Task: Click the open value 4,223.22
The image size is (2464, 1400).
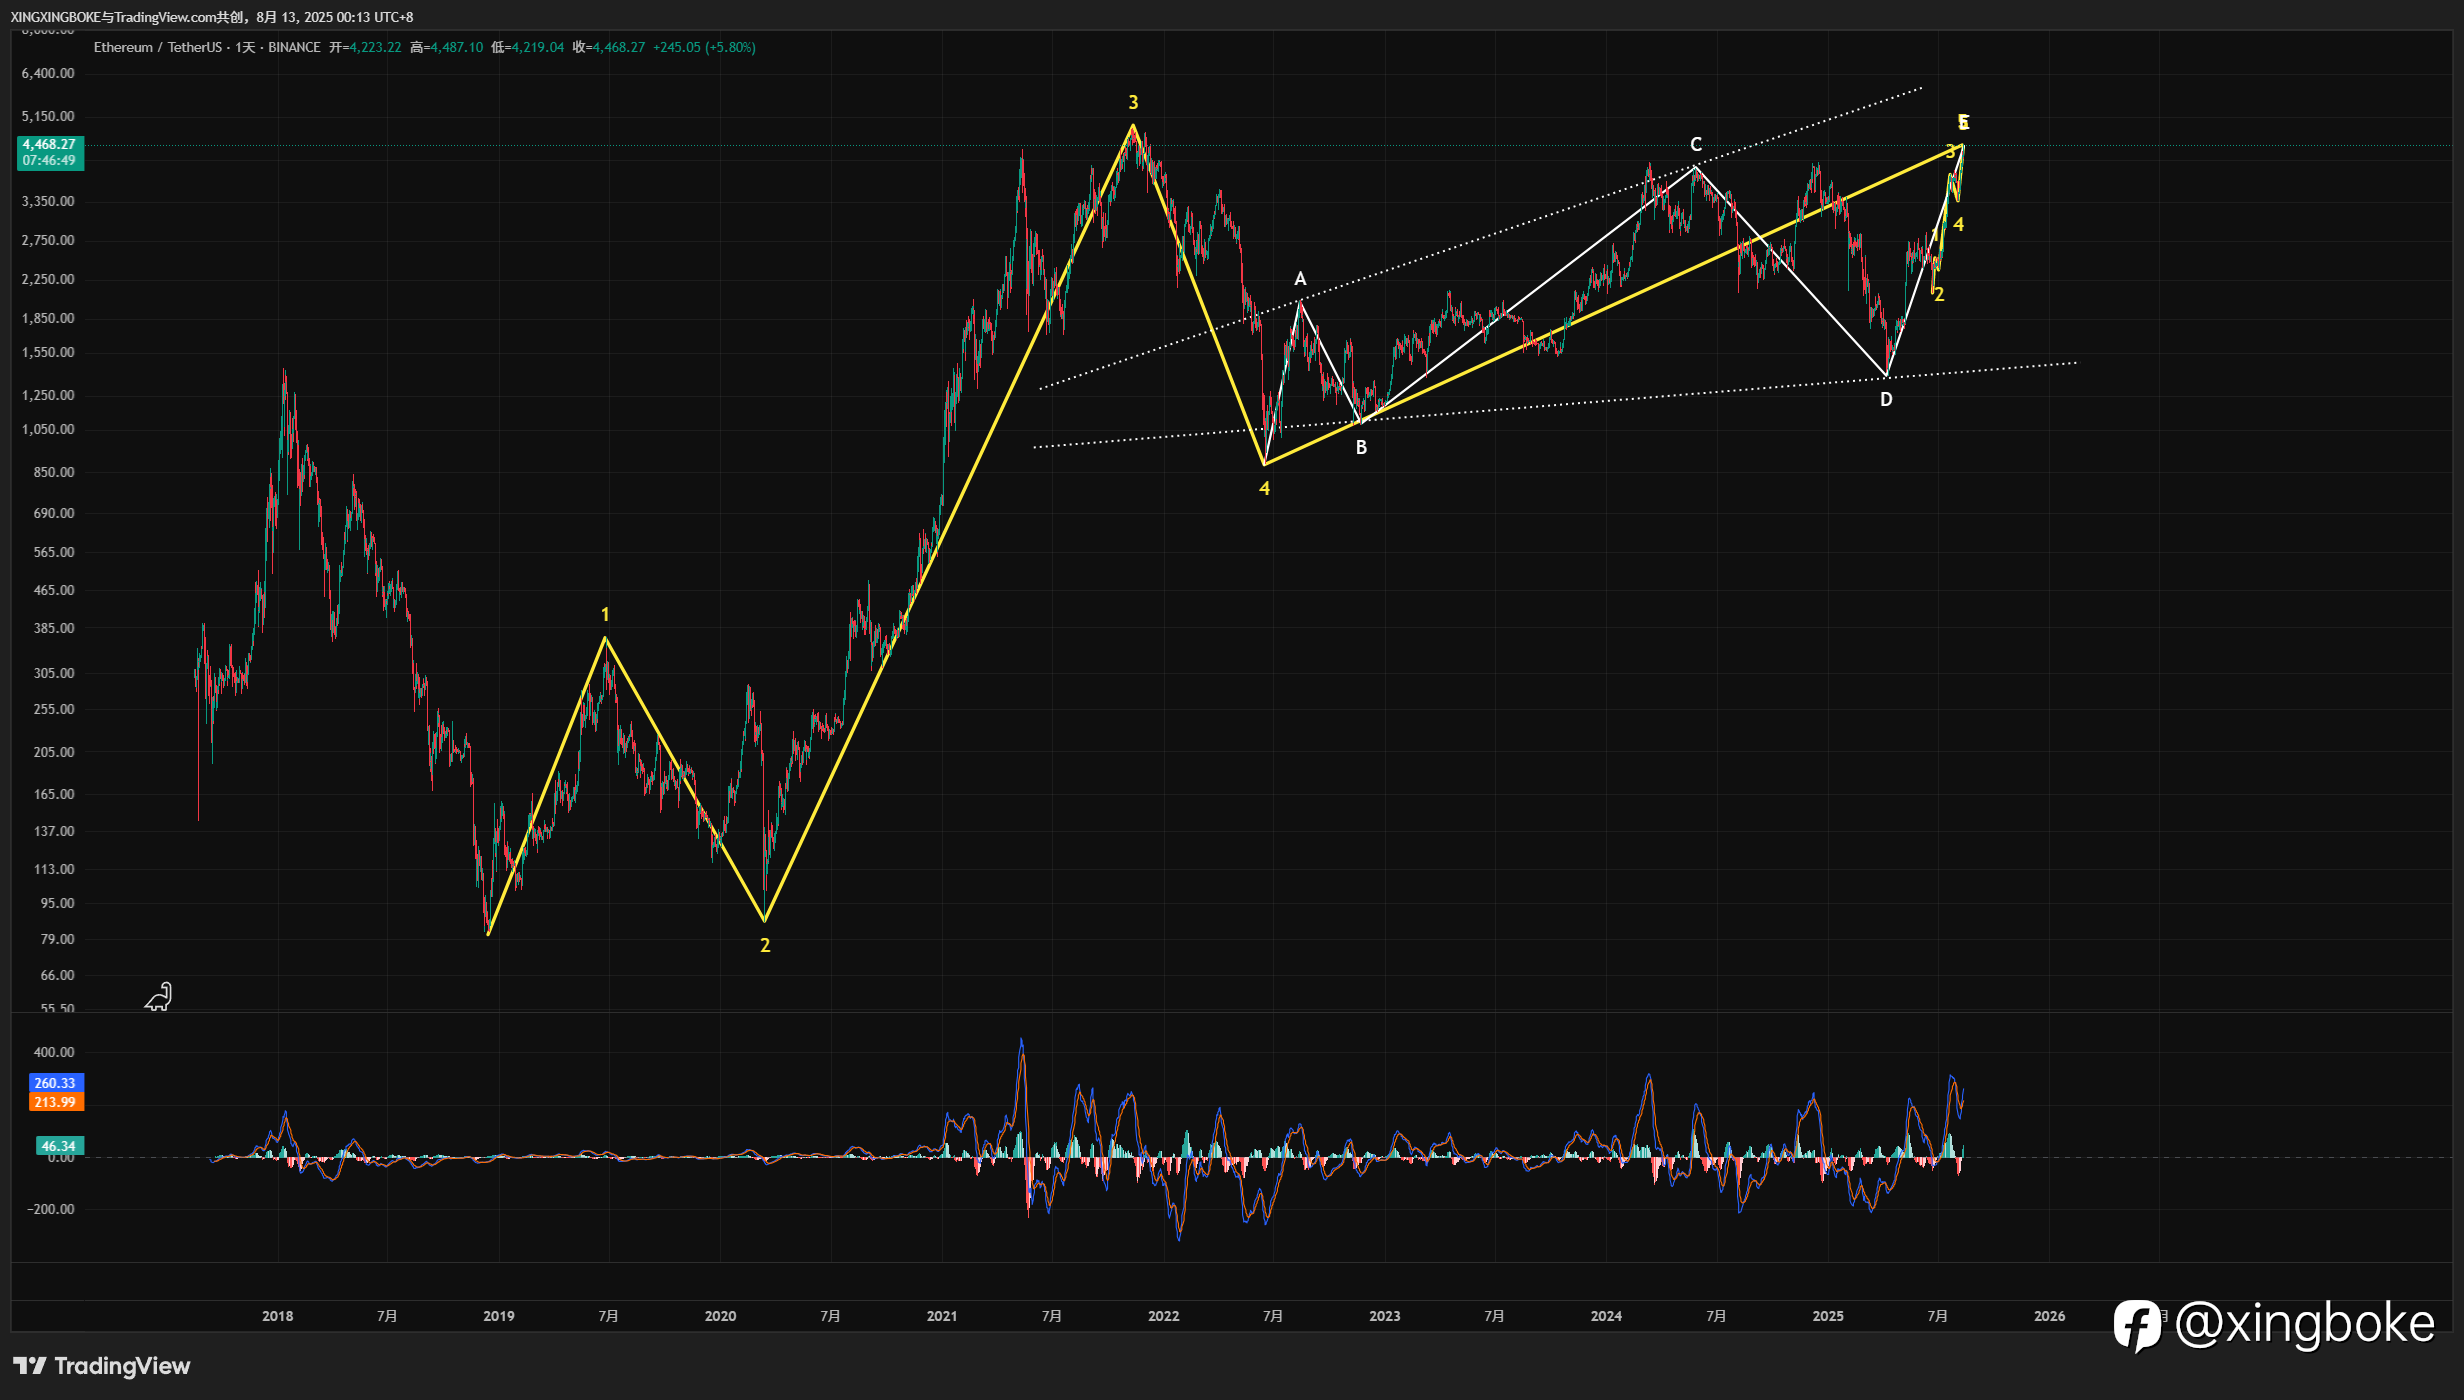Action: [x=375, y=47]
